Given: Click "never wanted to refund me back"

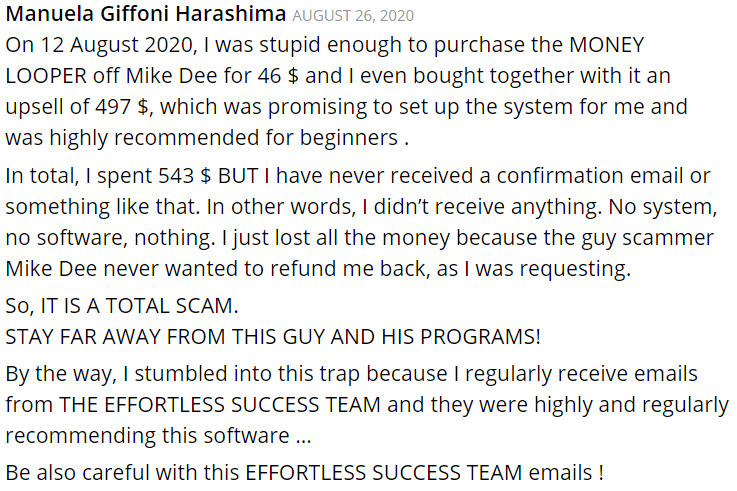Looking at the screenshot, I should pyautogui.click(x=266, y=269).
